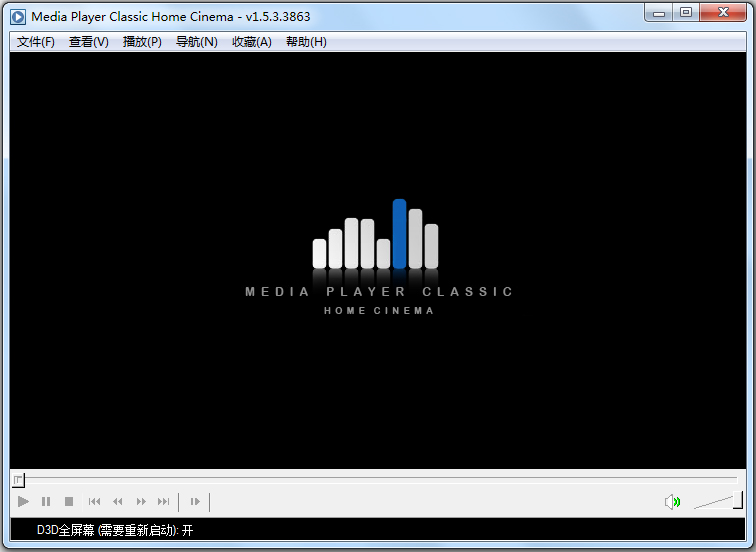Click the MPC app icon in title bar
756x552 pixels.
pos(17,16)
